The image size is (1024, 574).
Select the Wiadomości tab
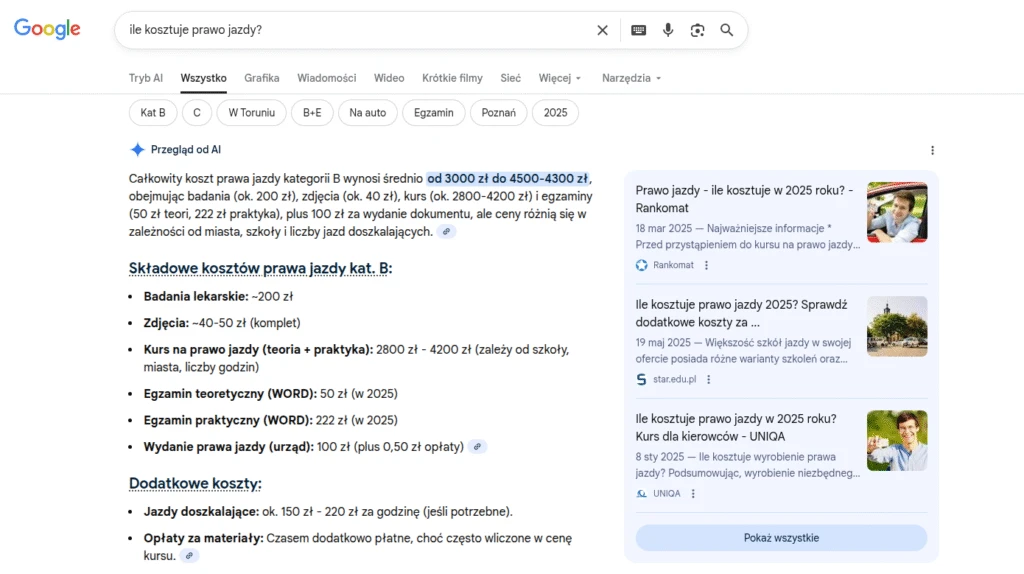tap(327, 78)
